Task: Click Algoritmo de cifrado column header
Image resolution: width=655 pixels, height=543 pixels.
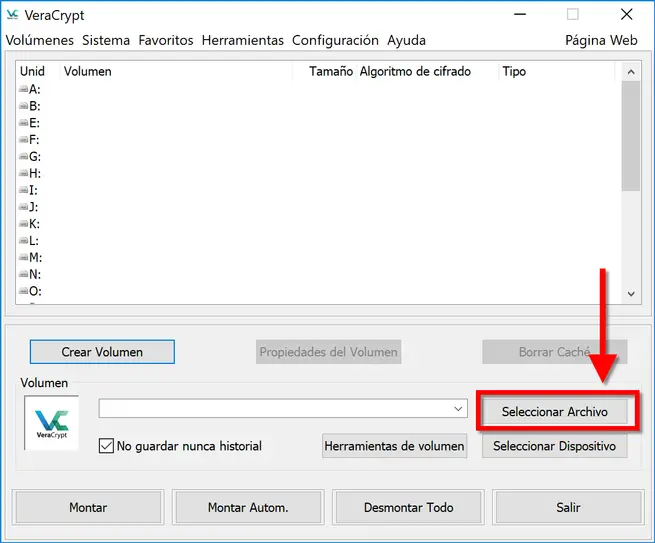Action: (x=427, y=71)
